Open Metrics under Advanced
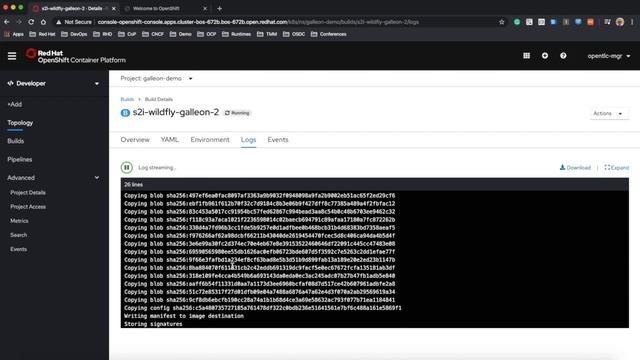The image size is (640, 360). point(19,221)
